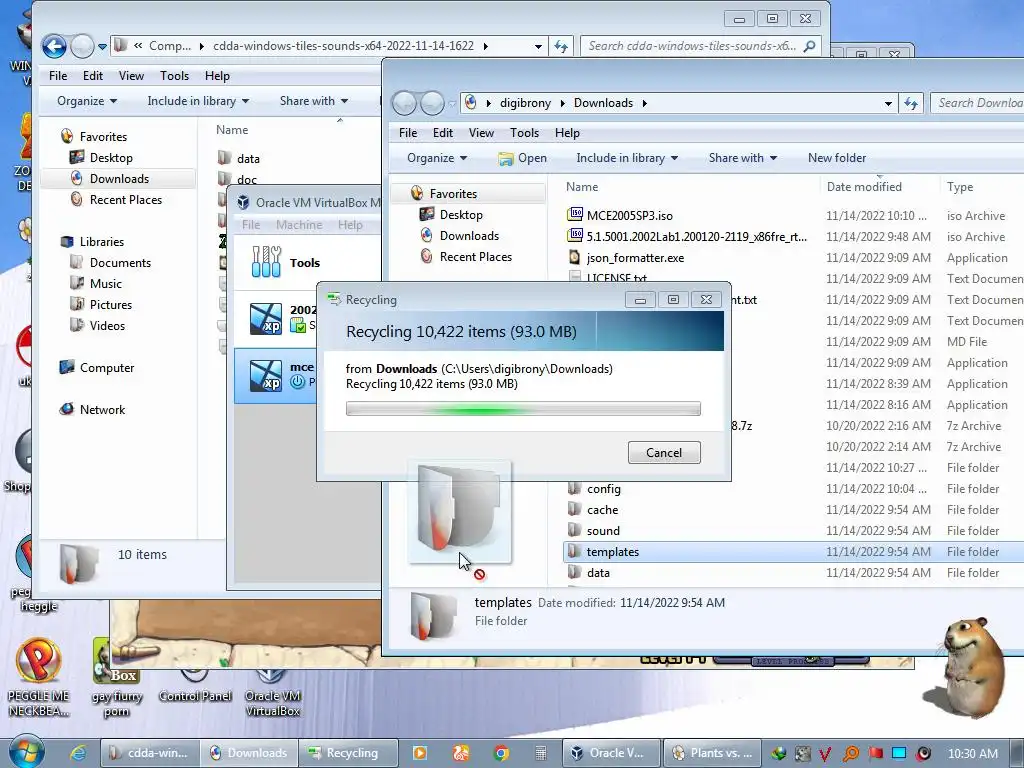Open the calculator taskbar icon
1024x768 pixels.
(x=541, y=753)
